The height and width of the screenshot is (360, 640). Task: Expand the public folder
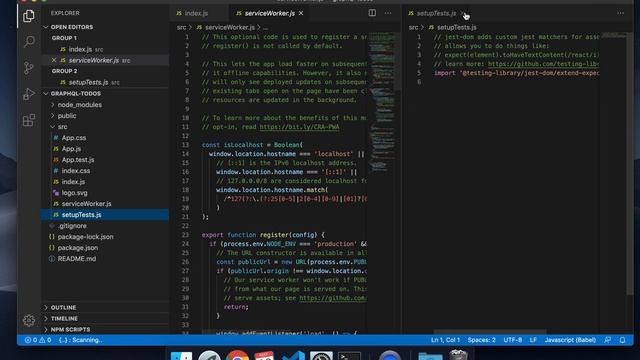[67, 116]
